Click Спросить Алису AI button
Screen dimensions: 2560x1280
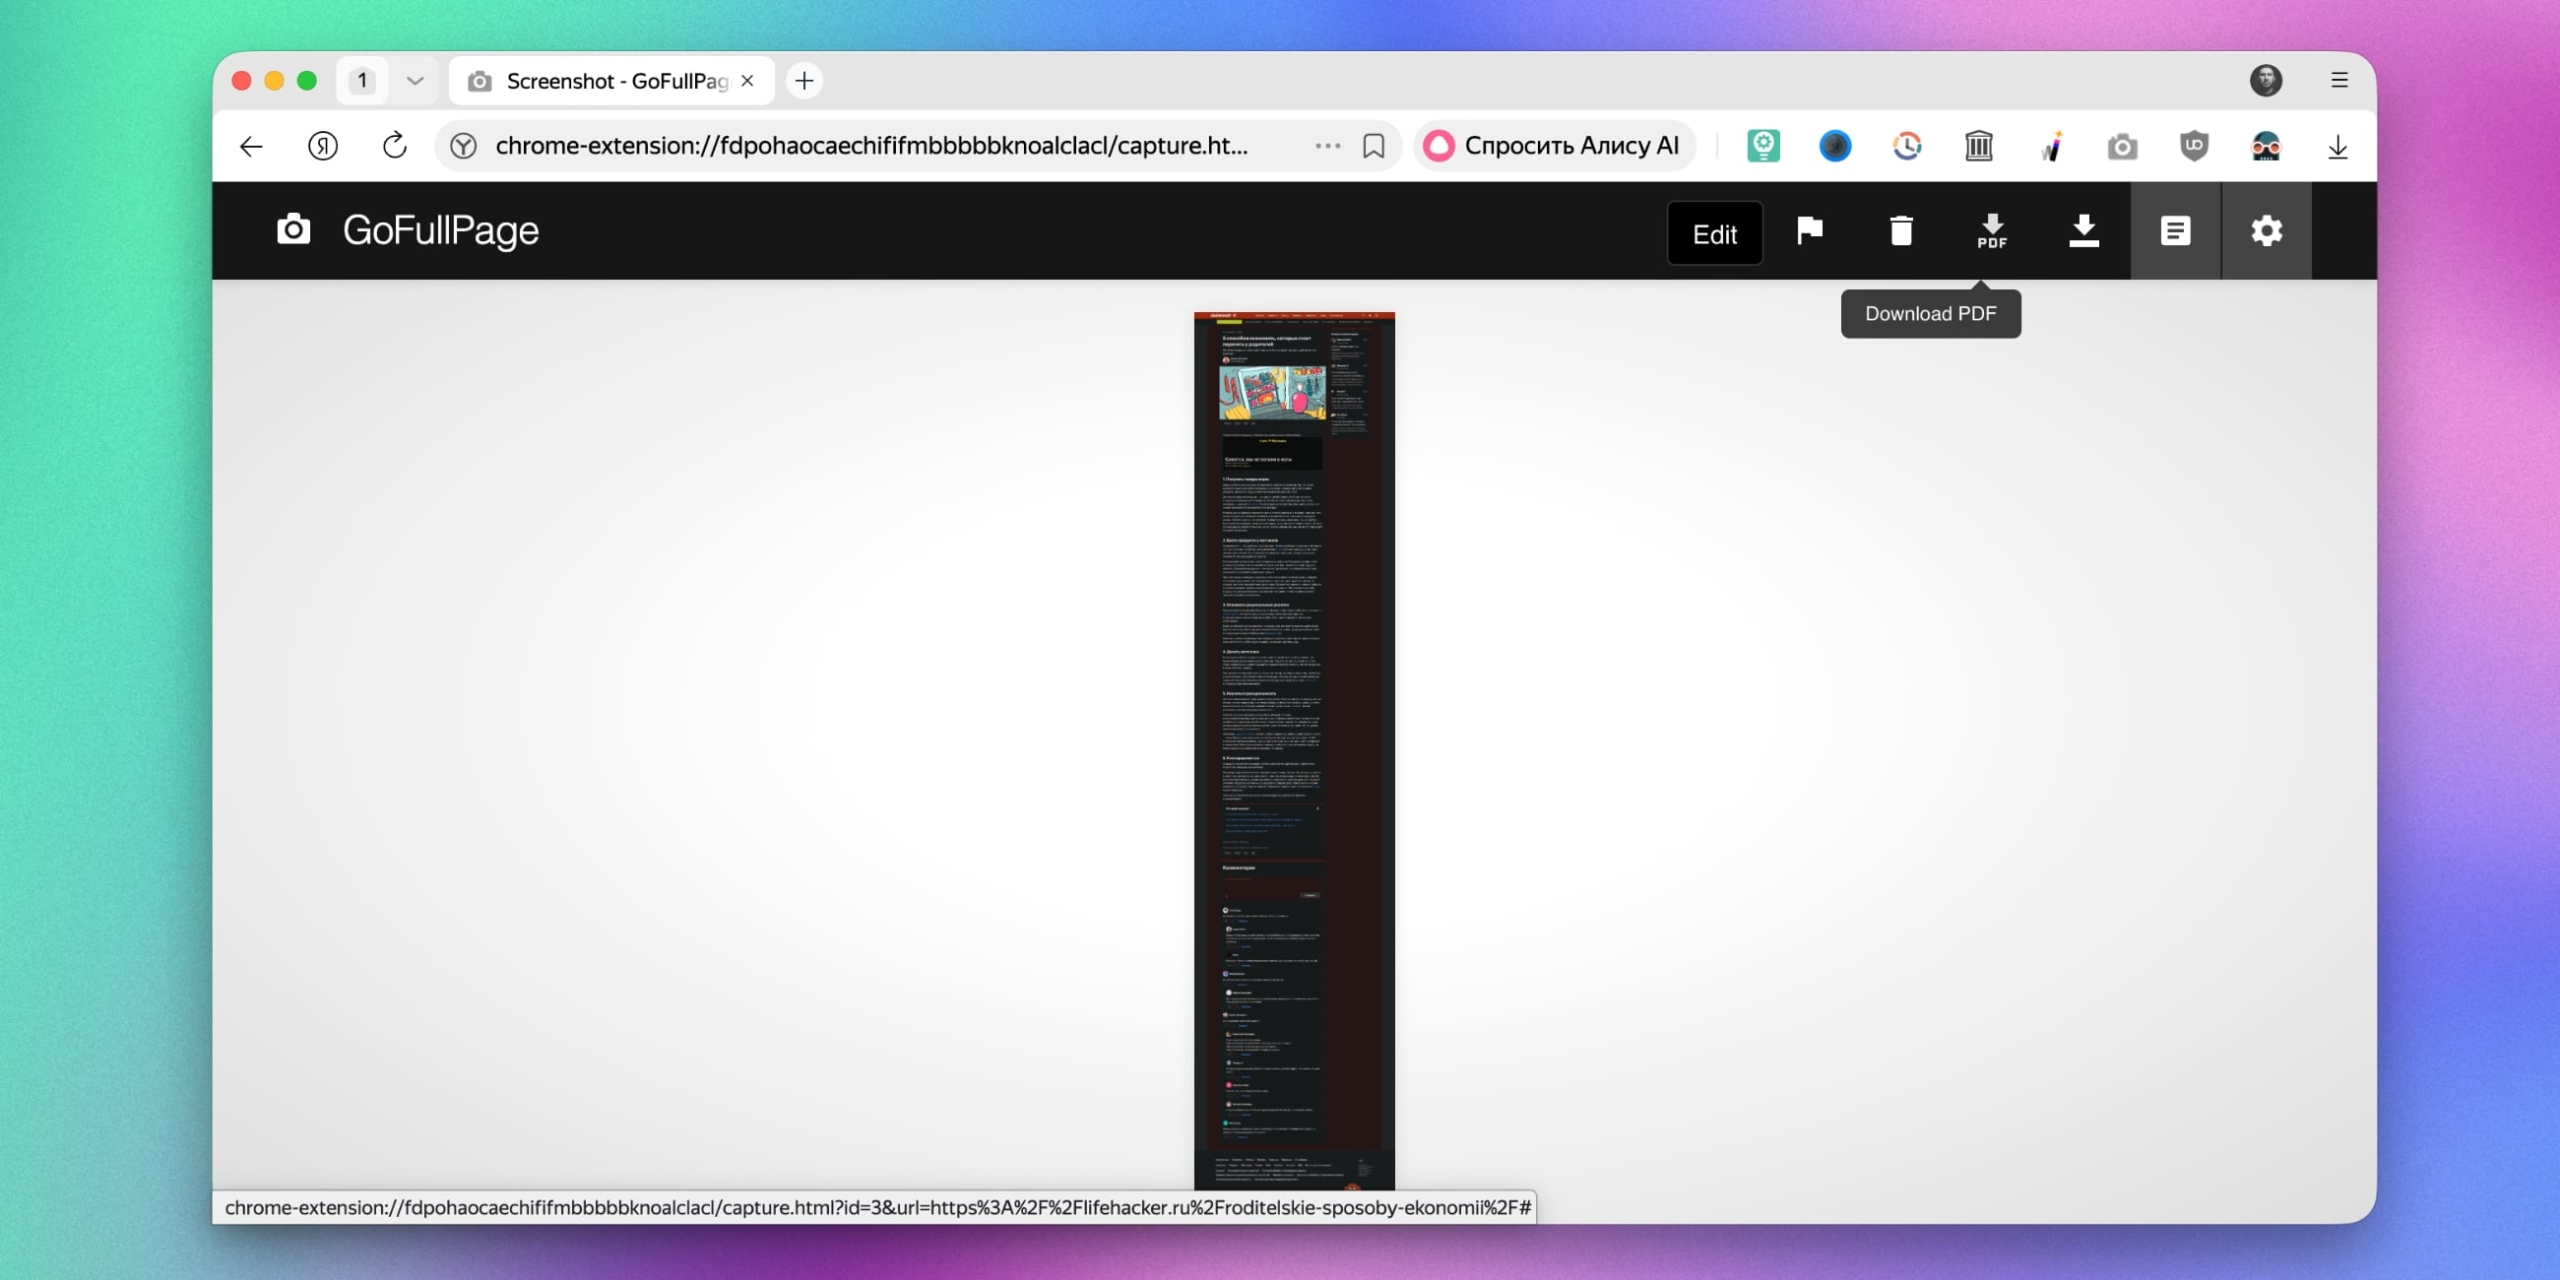click(1553, 146)
